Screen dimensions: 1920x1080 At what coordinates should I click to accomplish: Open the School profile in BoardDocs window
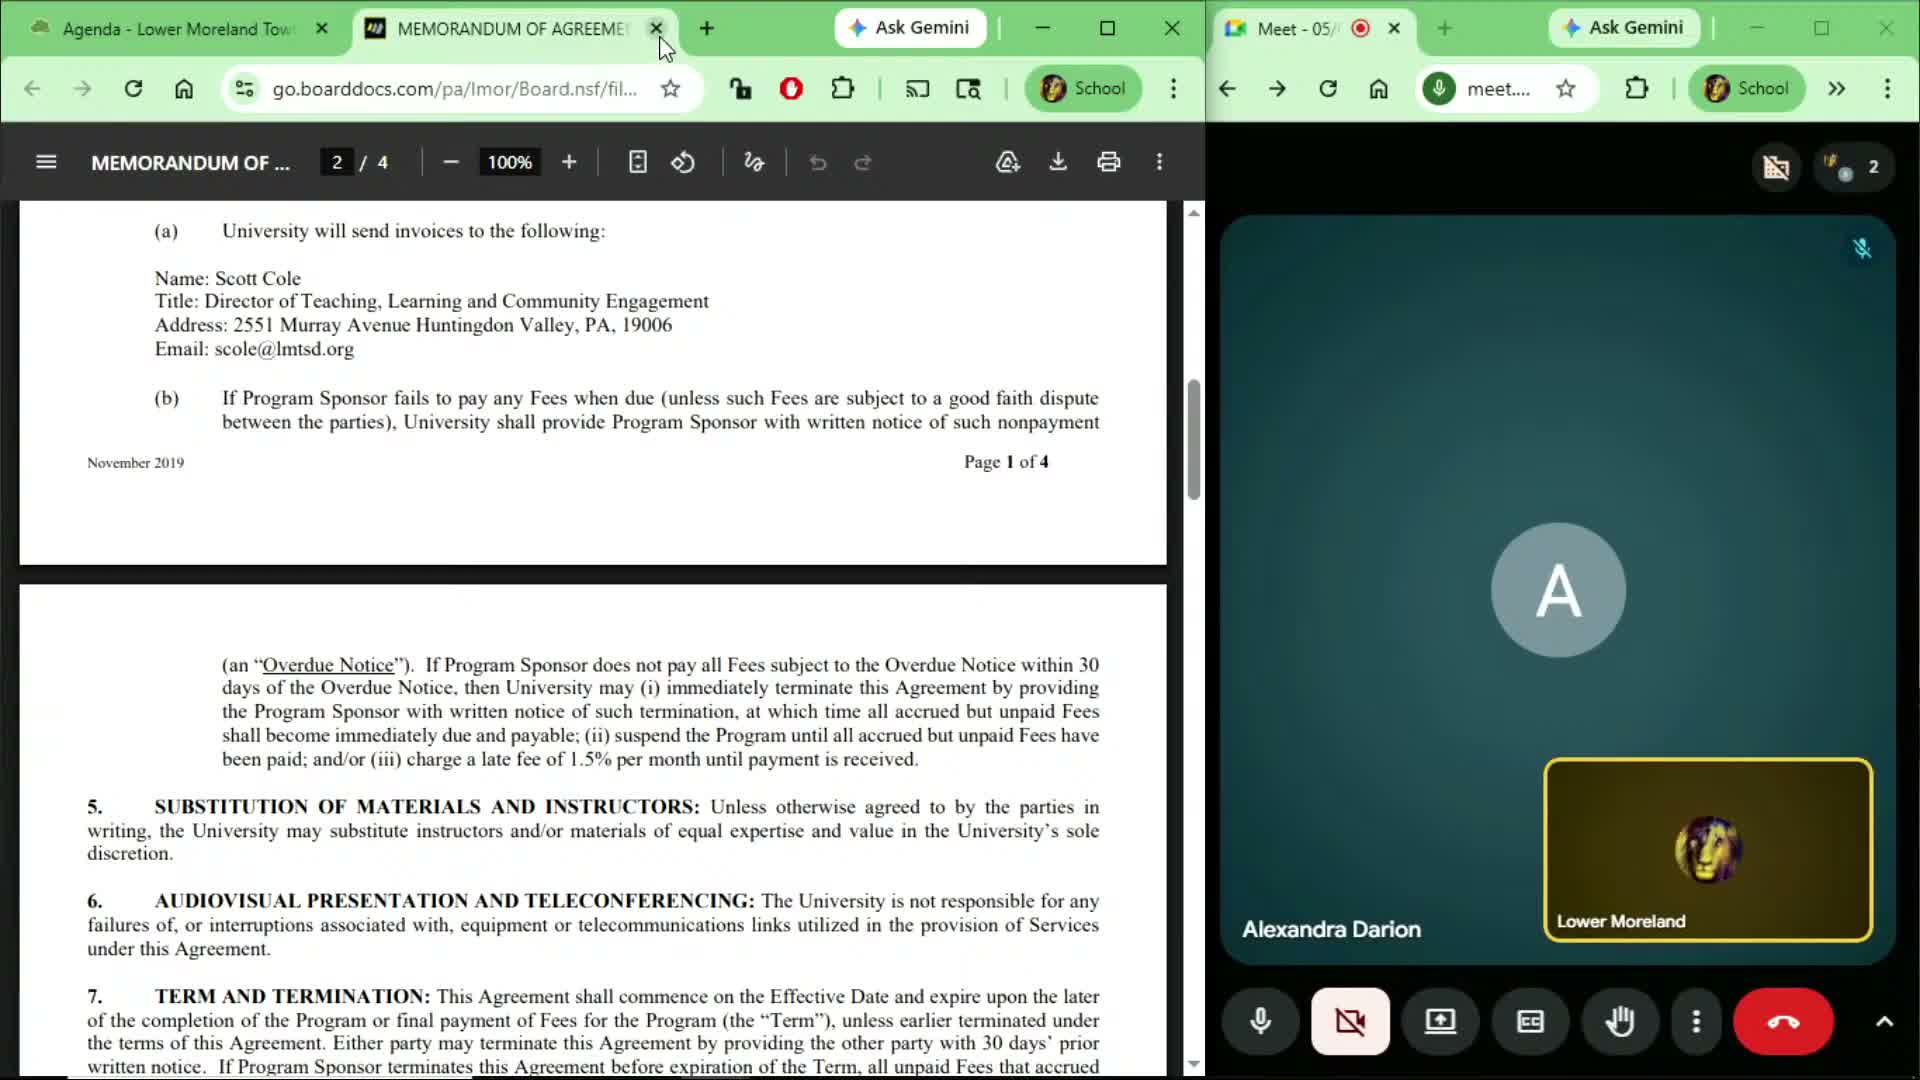1083,89
